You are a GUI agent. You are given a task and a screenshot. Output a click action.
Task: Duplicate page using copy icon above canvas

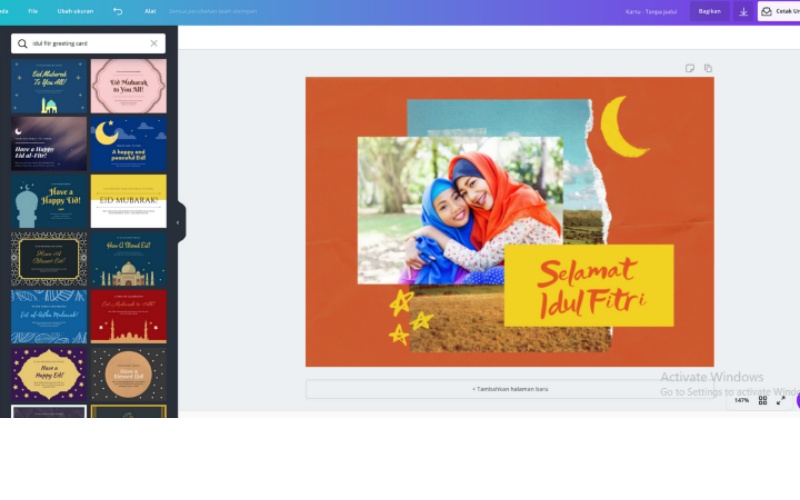[x=708, y=68]
